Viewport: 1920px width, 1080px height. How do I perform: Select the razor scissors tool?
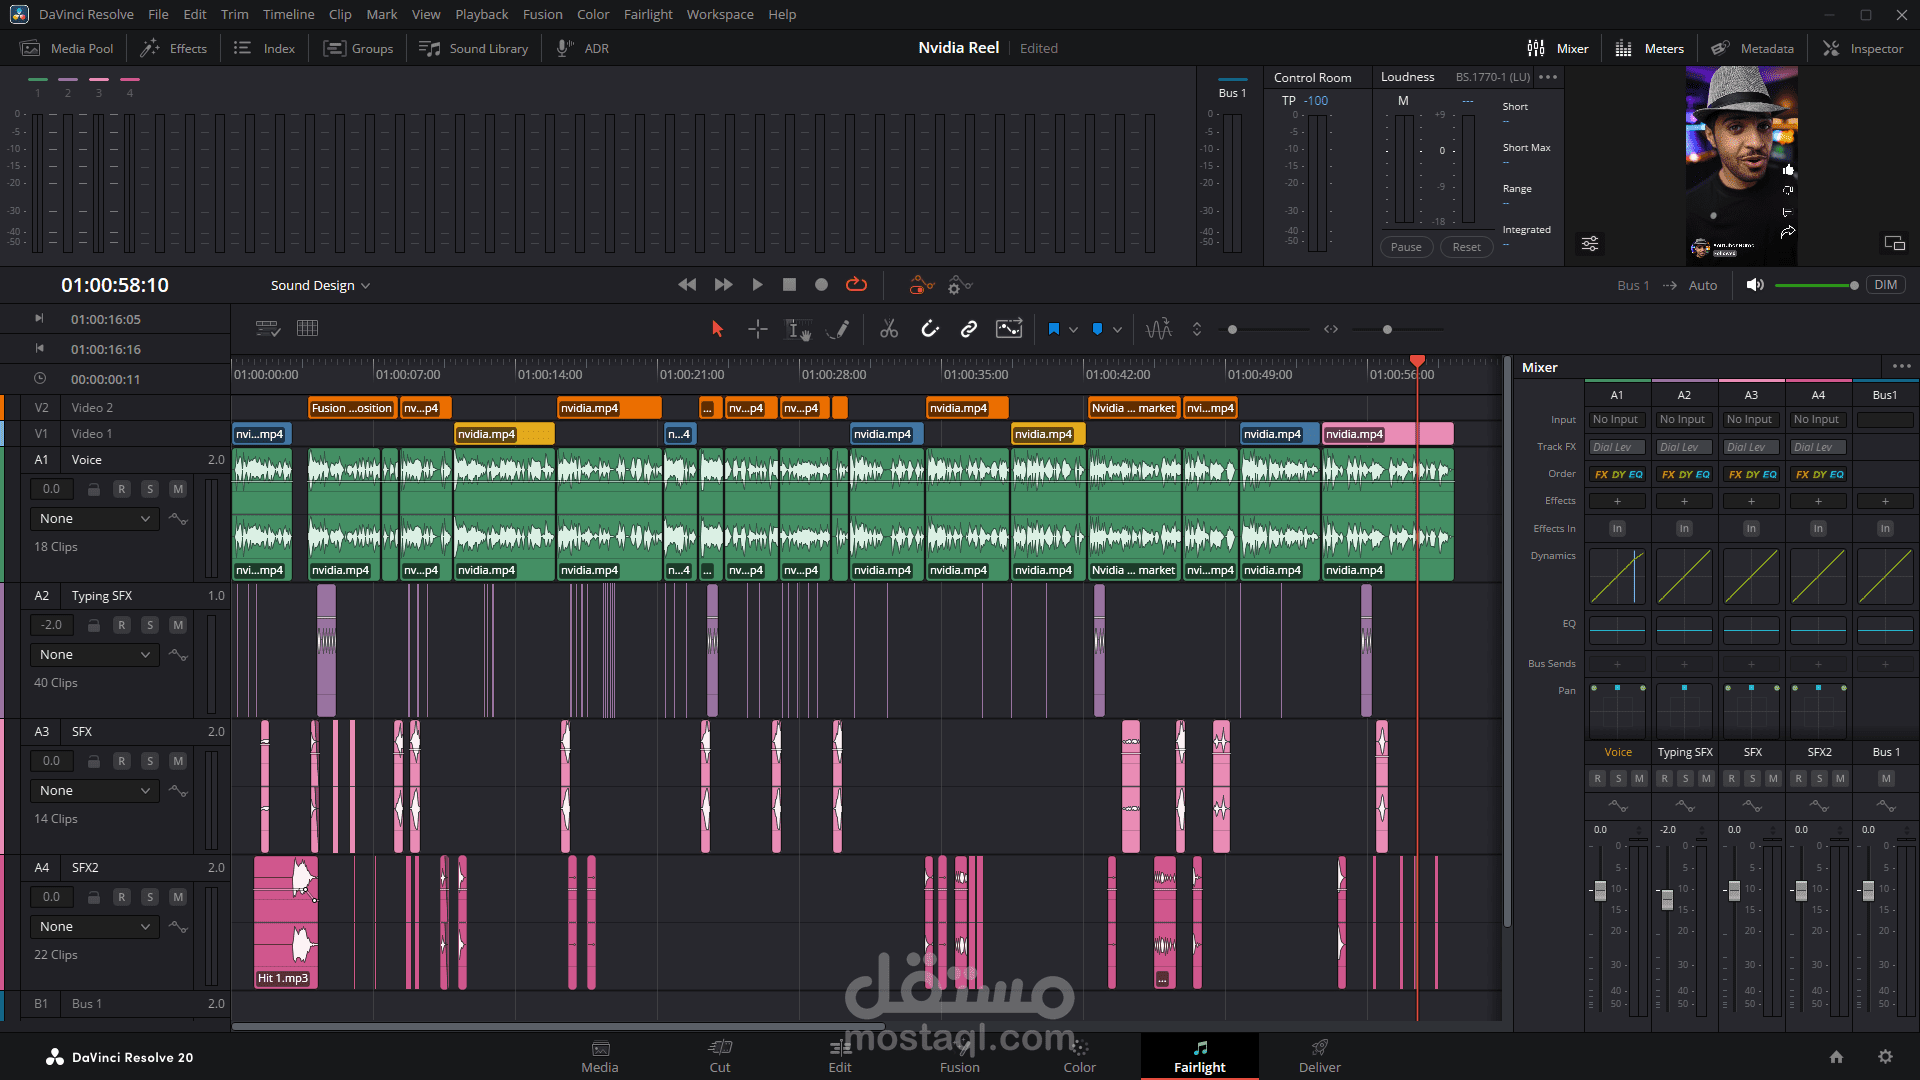coord(888,329)
